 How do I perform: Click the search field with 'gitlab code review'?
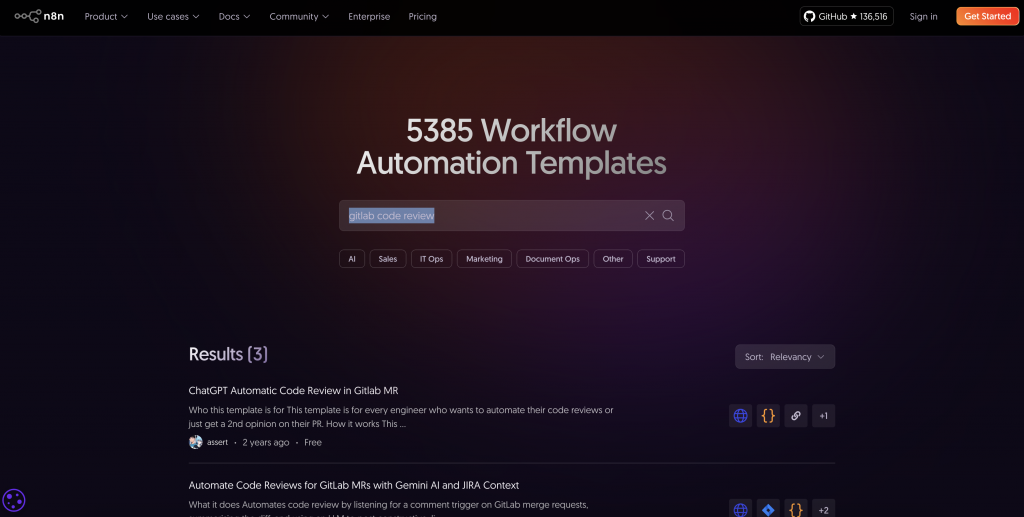pos(511,215)
